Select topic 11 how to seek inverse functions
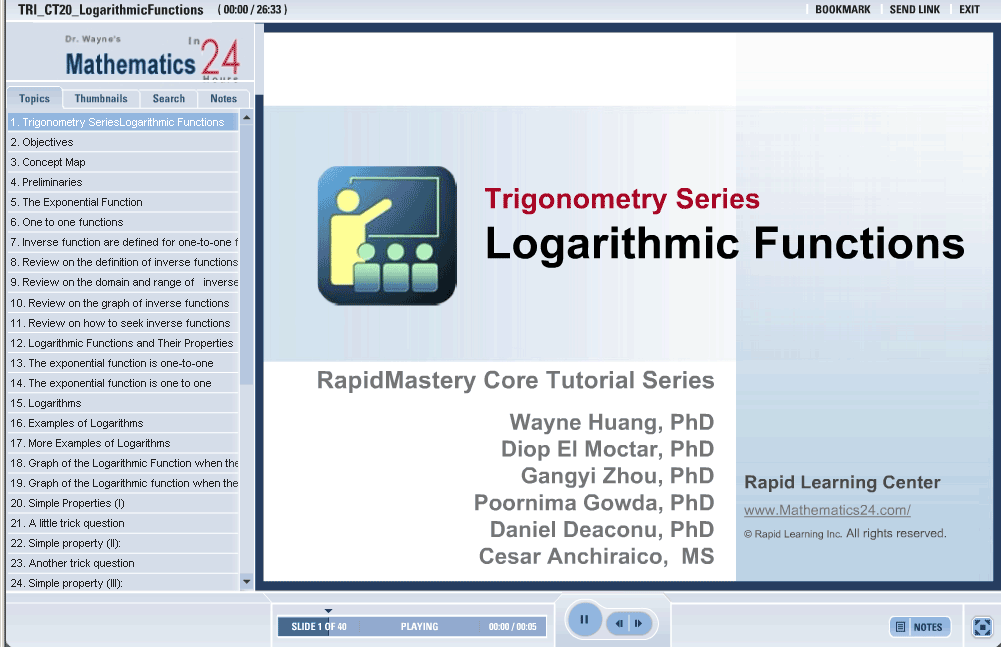Screen dimensions: 1001x647 pos(123,323)
